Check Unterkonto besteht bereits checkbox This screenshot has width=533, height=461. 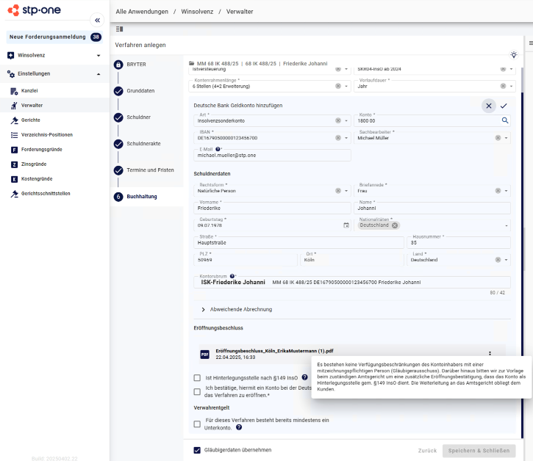point(197,424)
